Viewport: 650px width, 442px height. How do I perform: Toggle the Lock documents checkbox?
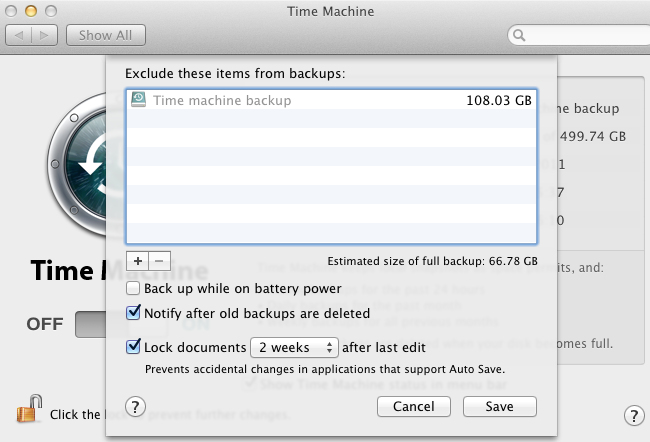(x=133, y=347)
